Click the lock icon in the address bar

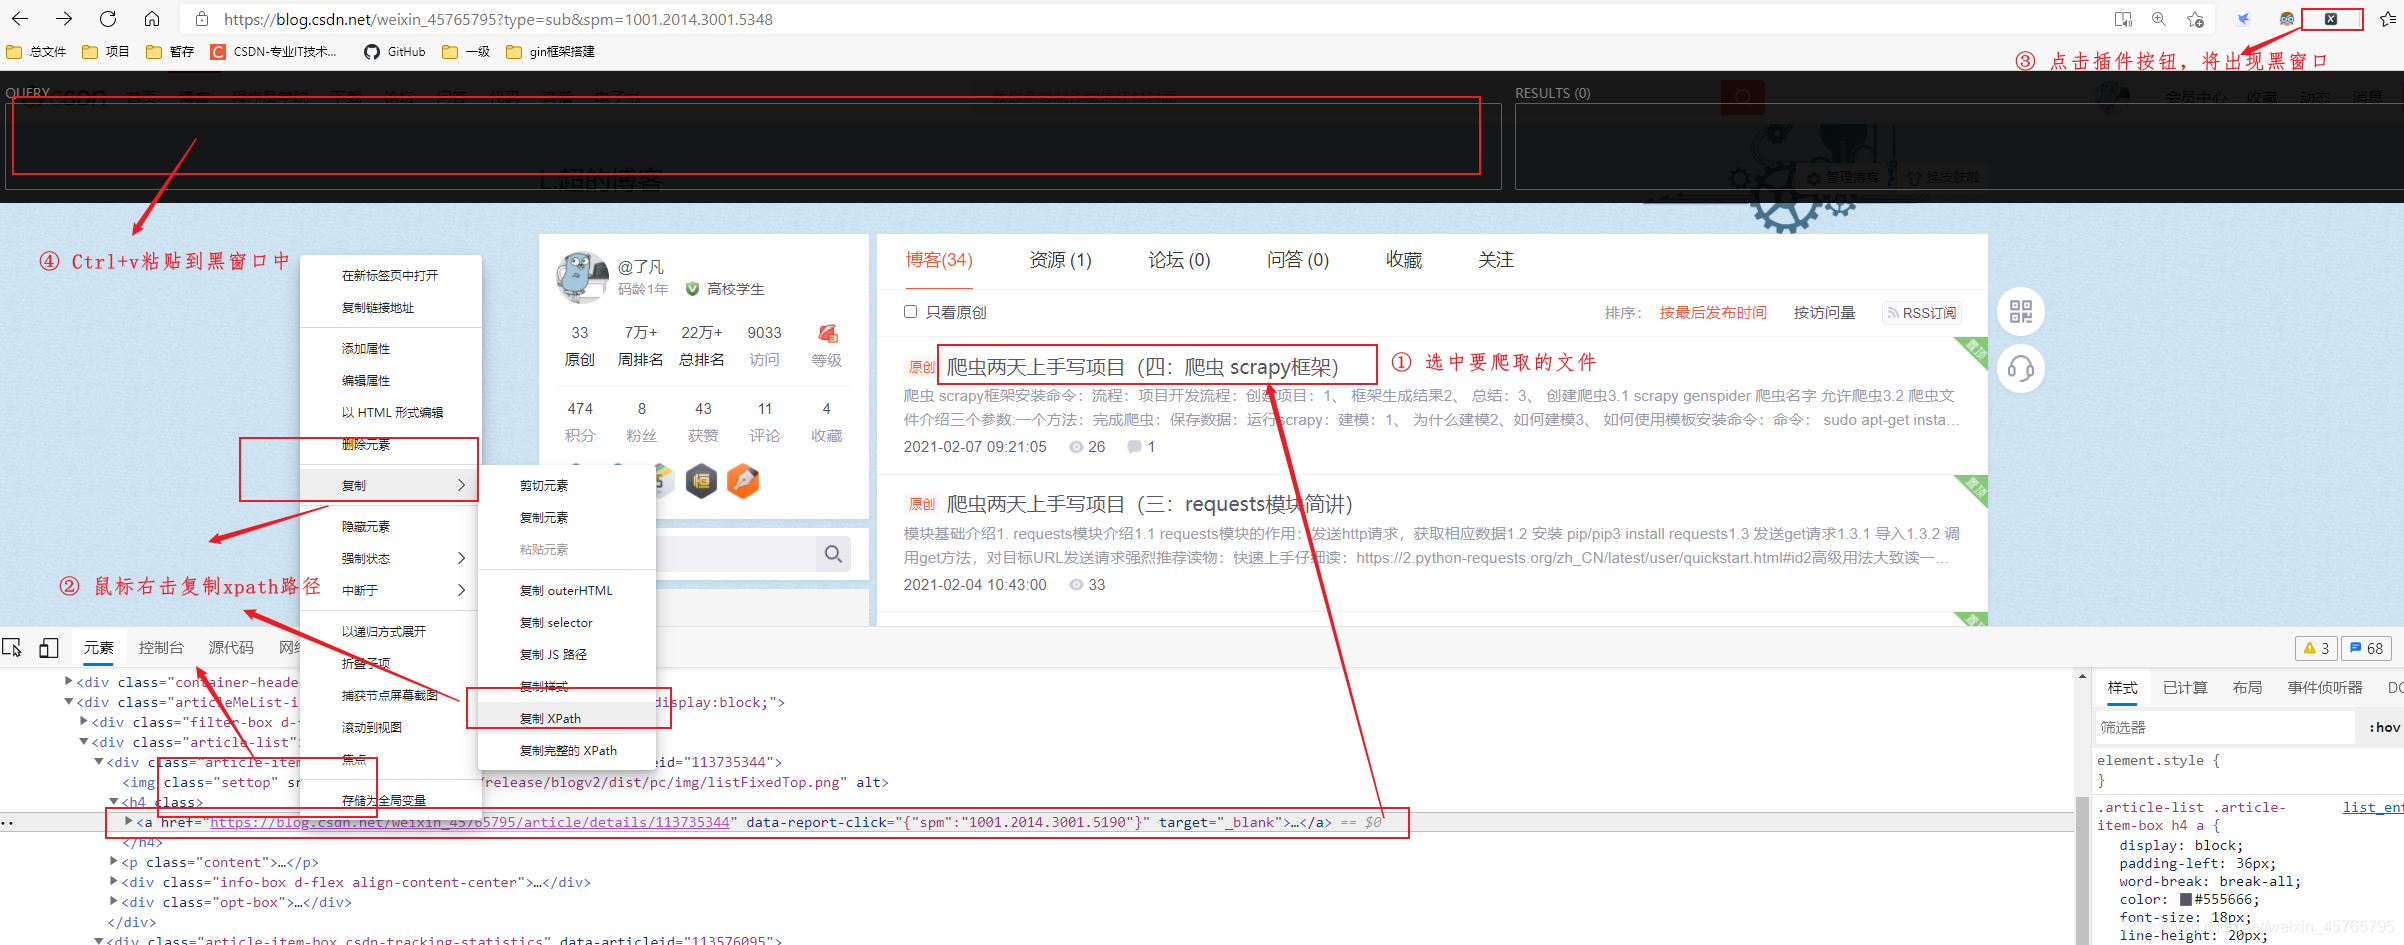point(202,19)
